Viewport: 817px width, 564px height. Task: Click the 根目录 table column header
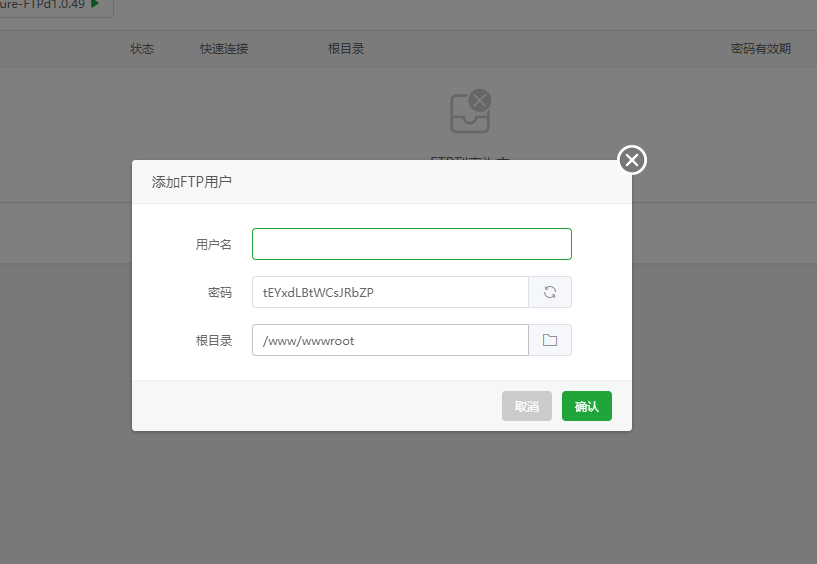point(346,49)
